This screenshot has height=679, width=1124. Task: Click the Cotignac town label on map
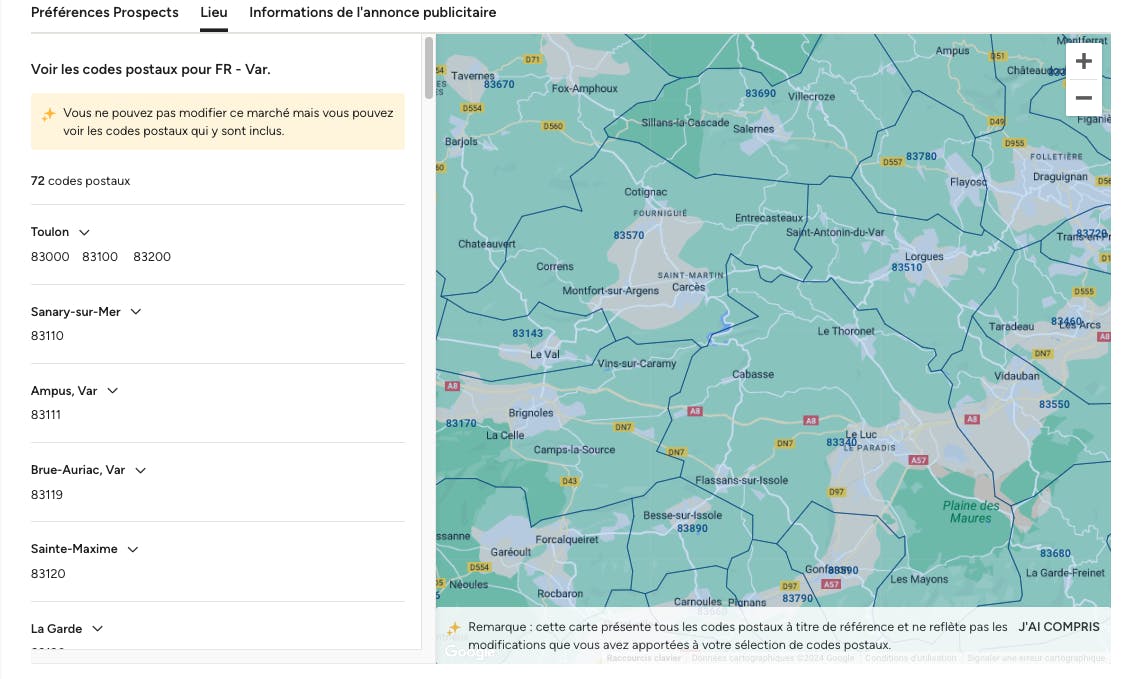(x=646, y=192)
